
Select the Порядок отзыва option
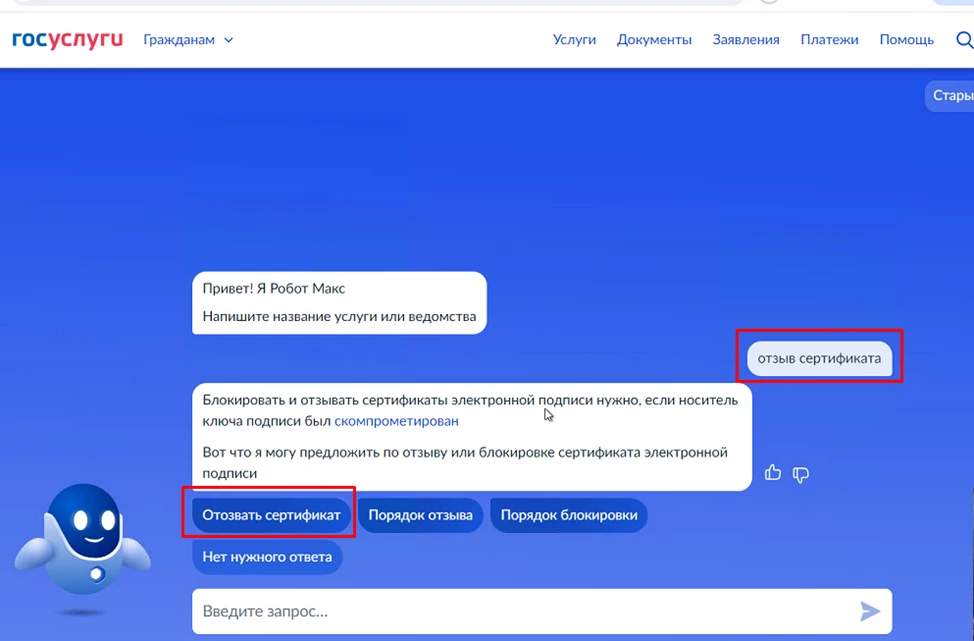[420, 516]
